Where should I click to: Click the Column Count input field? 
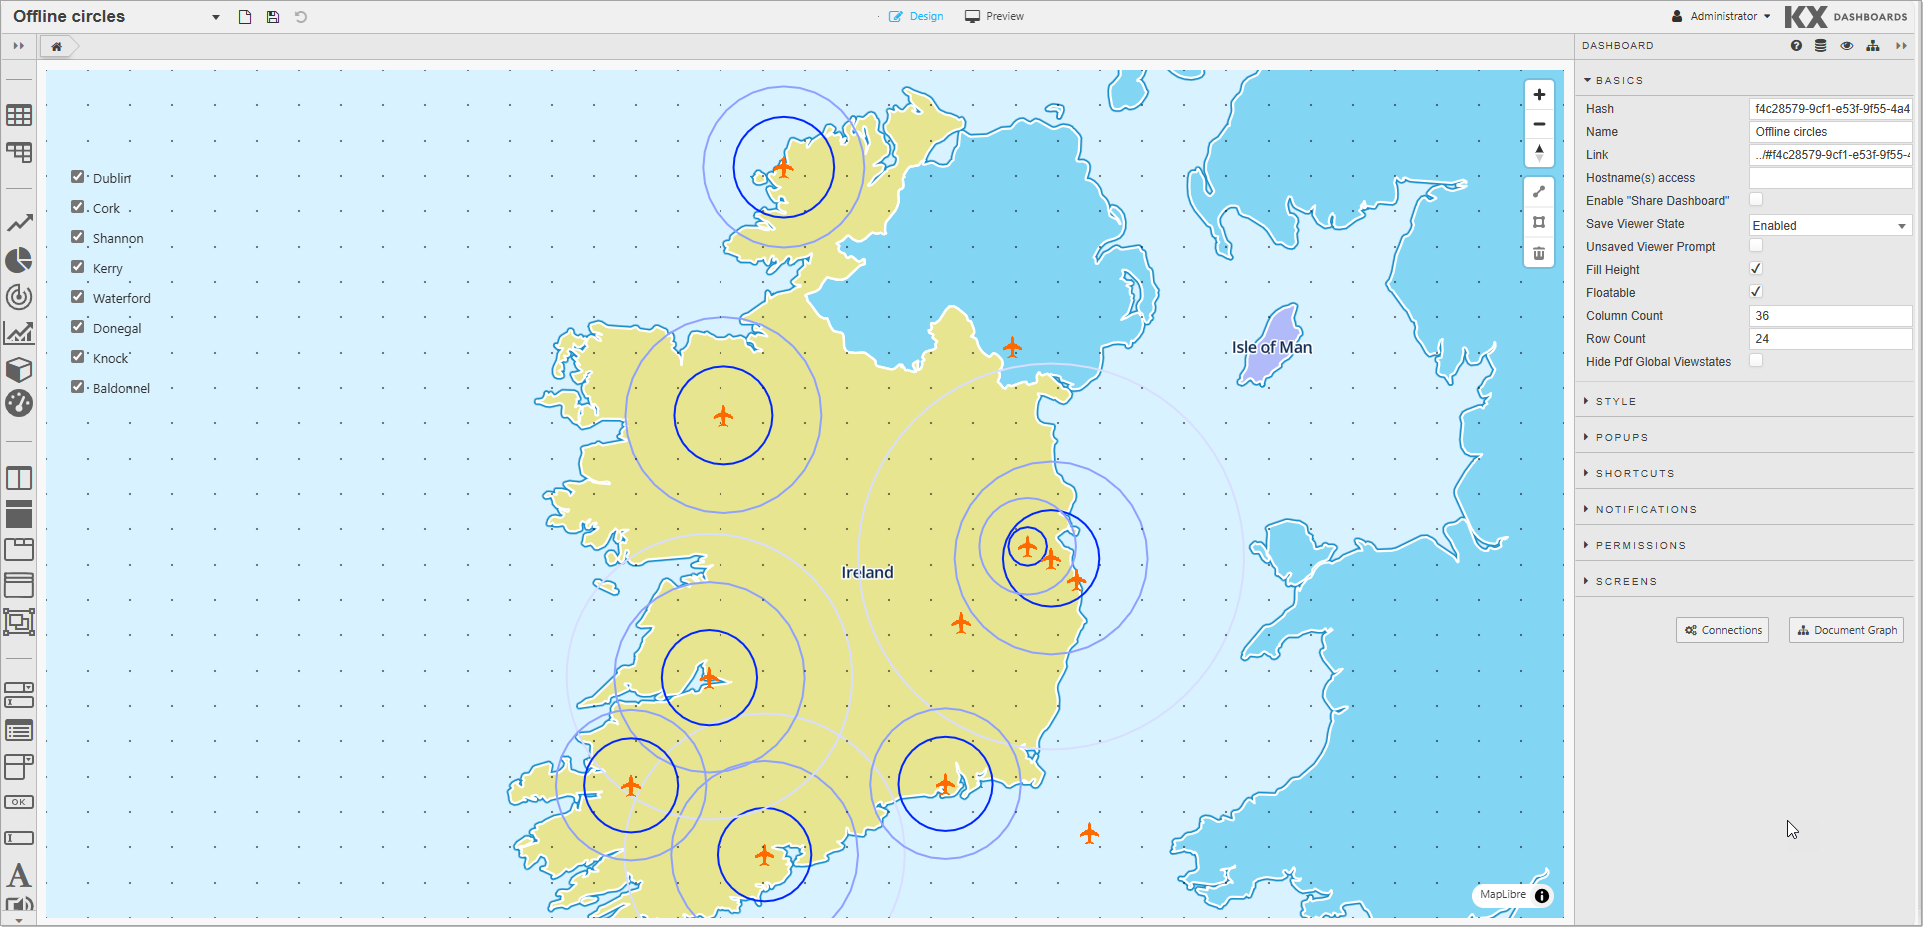[x=1830, y=316]
